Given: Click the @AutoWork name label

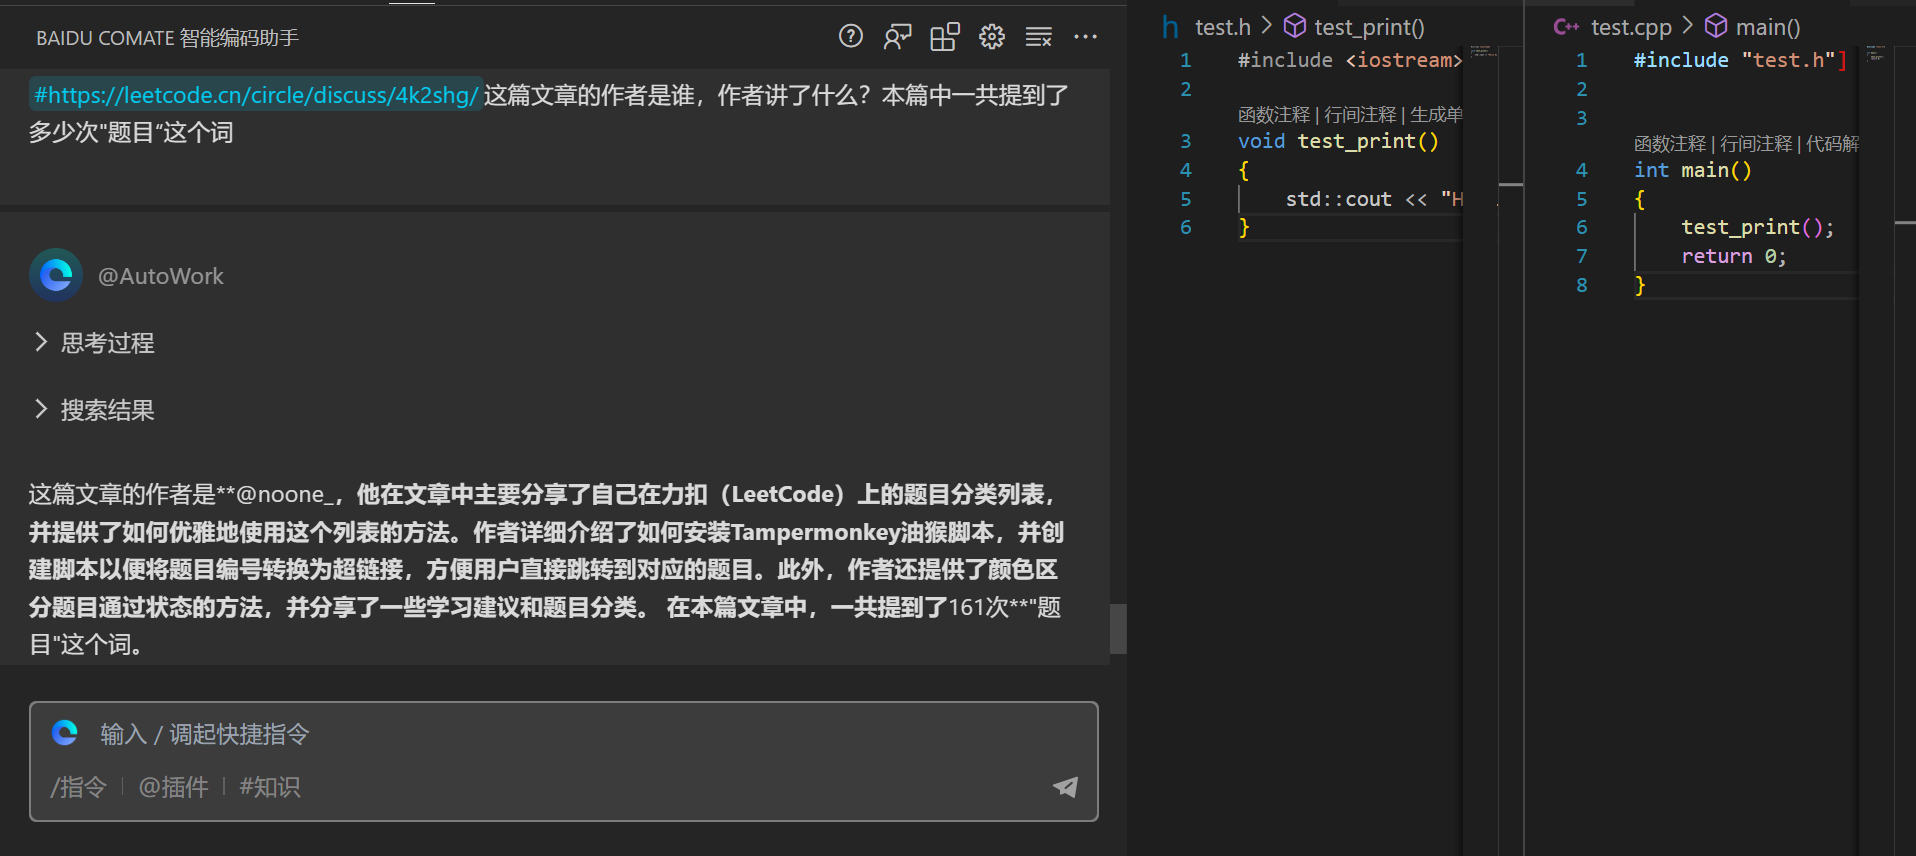Looking at the screenshot, I should coord(160,276).
